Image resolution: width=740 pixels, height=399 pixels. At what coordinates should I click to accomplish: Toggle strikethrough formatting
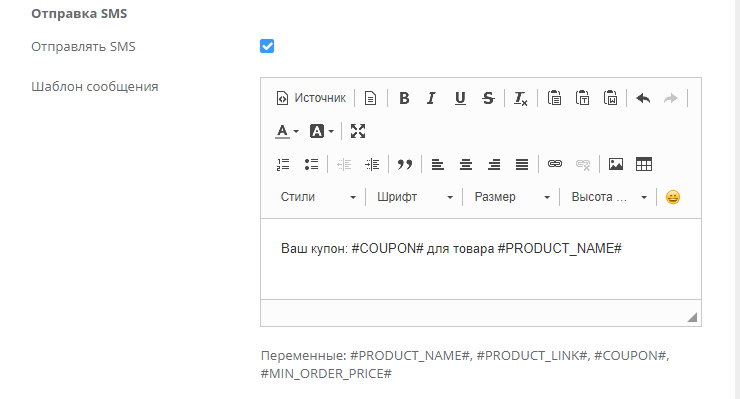[488, 98]
